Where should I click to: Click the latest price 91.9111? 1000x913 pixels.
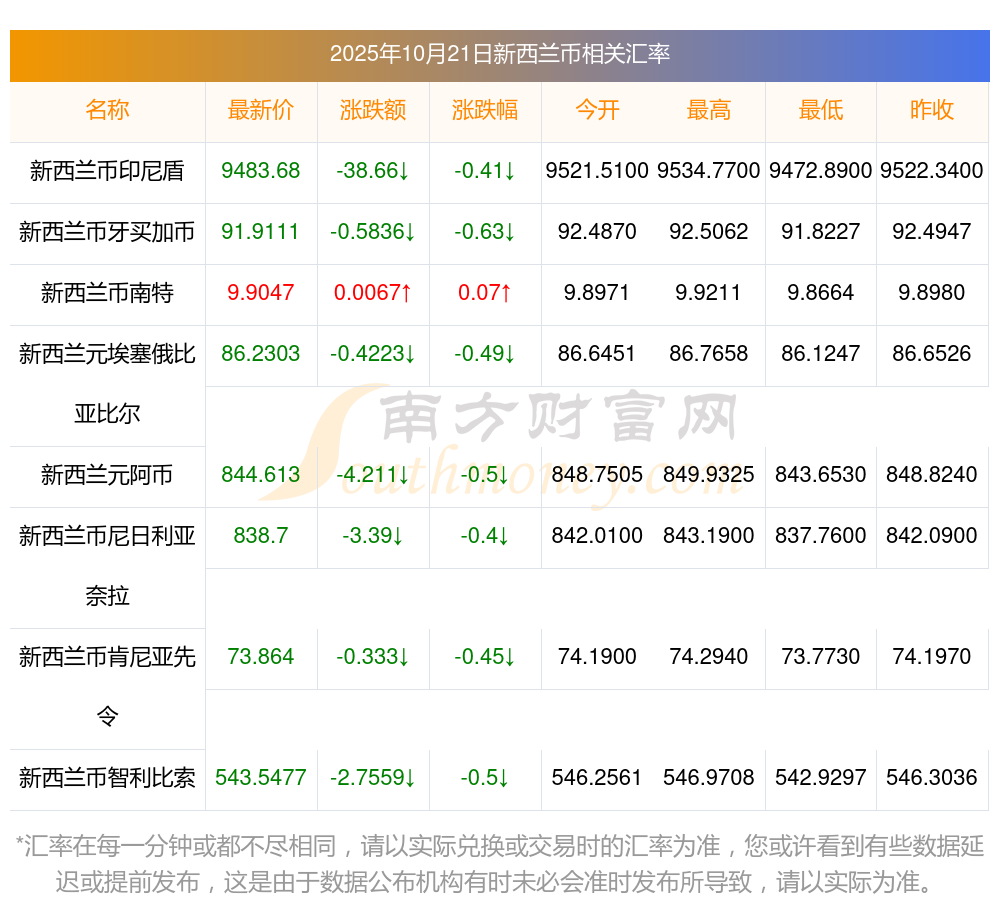click(x=261, y=231)
